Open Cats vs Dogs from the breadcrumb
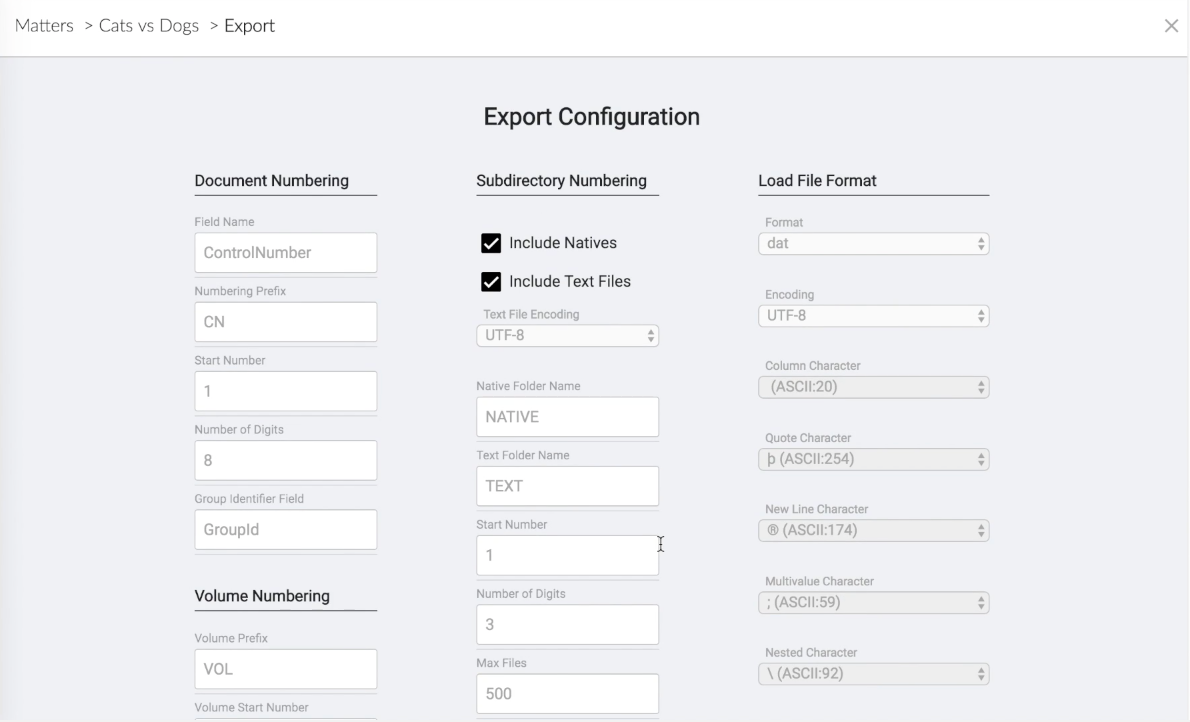 click(x=149, y=25)
